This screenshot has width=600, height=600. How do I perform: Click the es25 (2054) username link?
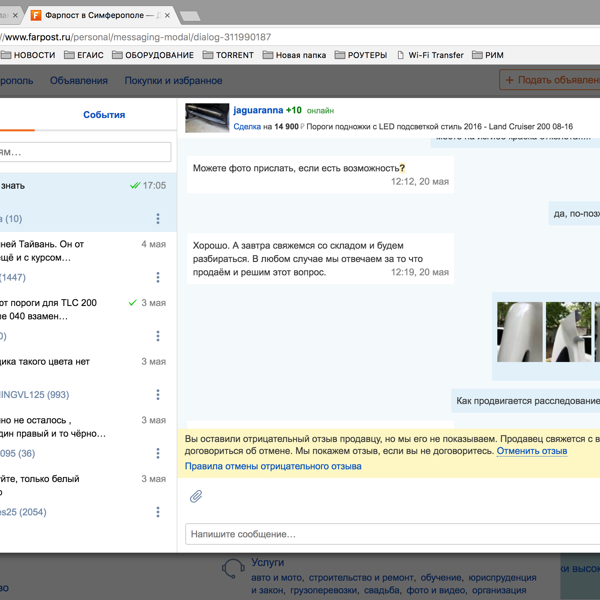coord(23,512)
